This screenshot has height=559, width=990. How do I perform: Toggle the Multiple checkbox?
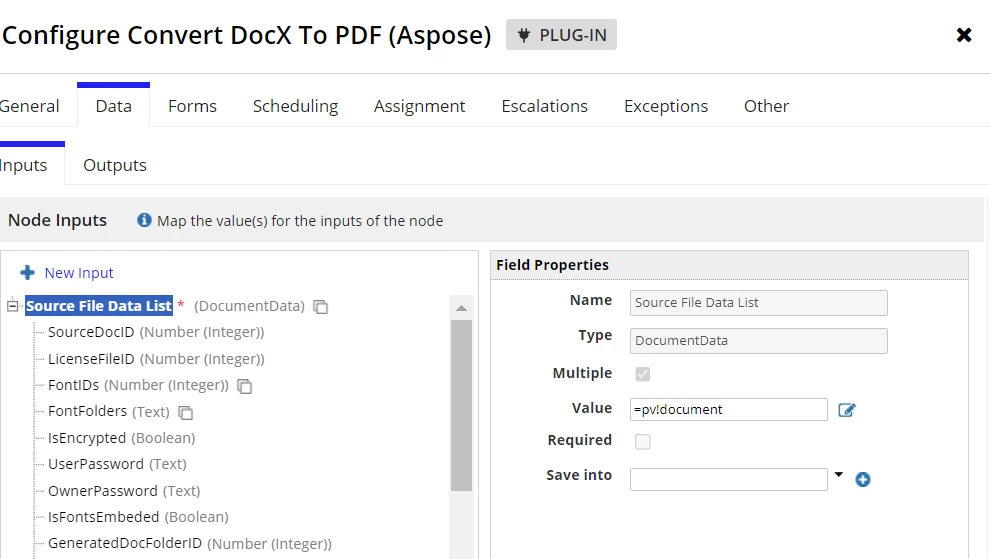tap(643, 374)
